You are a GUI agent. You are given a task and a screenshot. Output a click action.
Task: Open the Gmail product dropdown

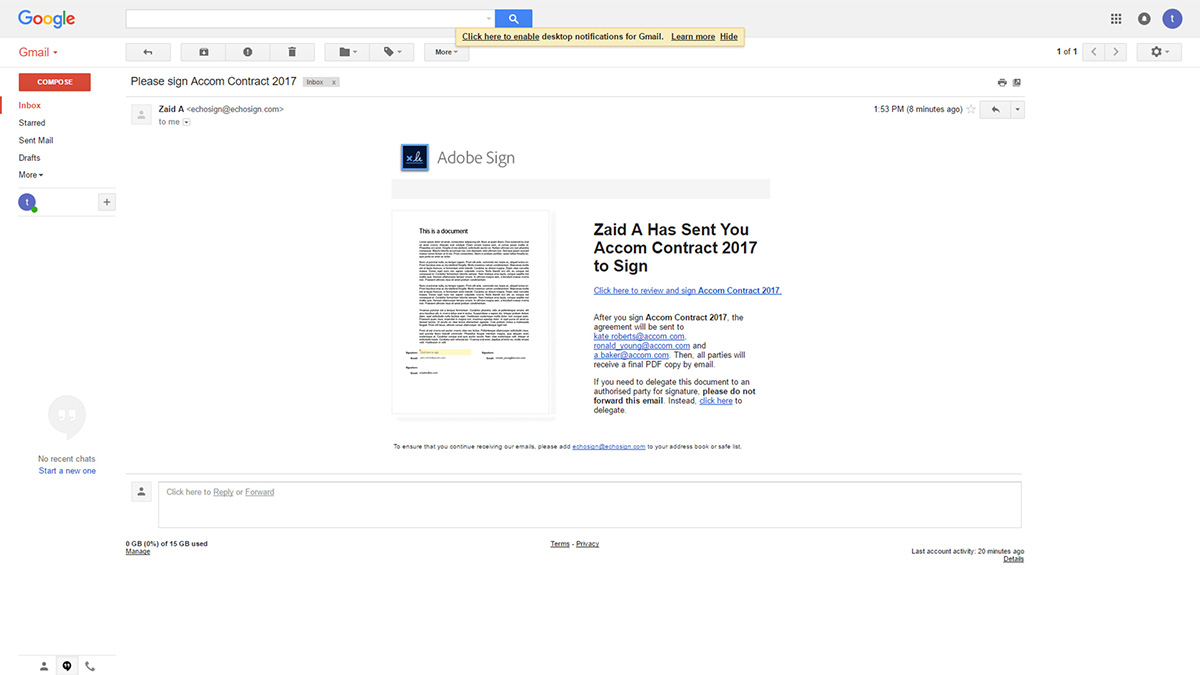[39, 52]
